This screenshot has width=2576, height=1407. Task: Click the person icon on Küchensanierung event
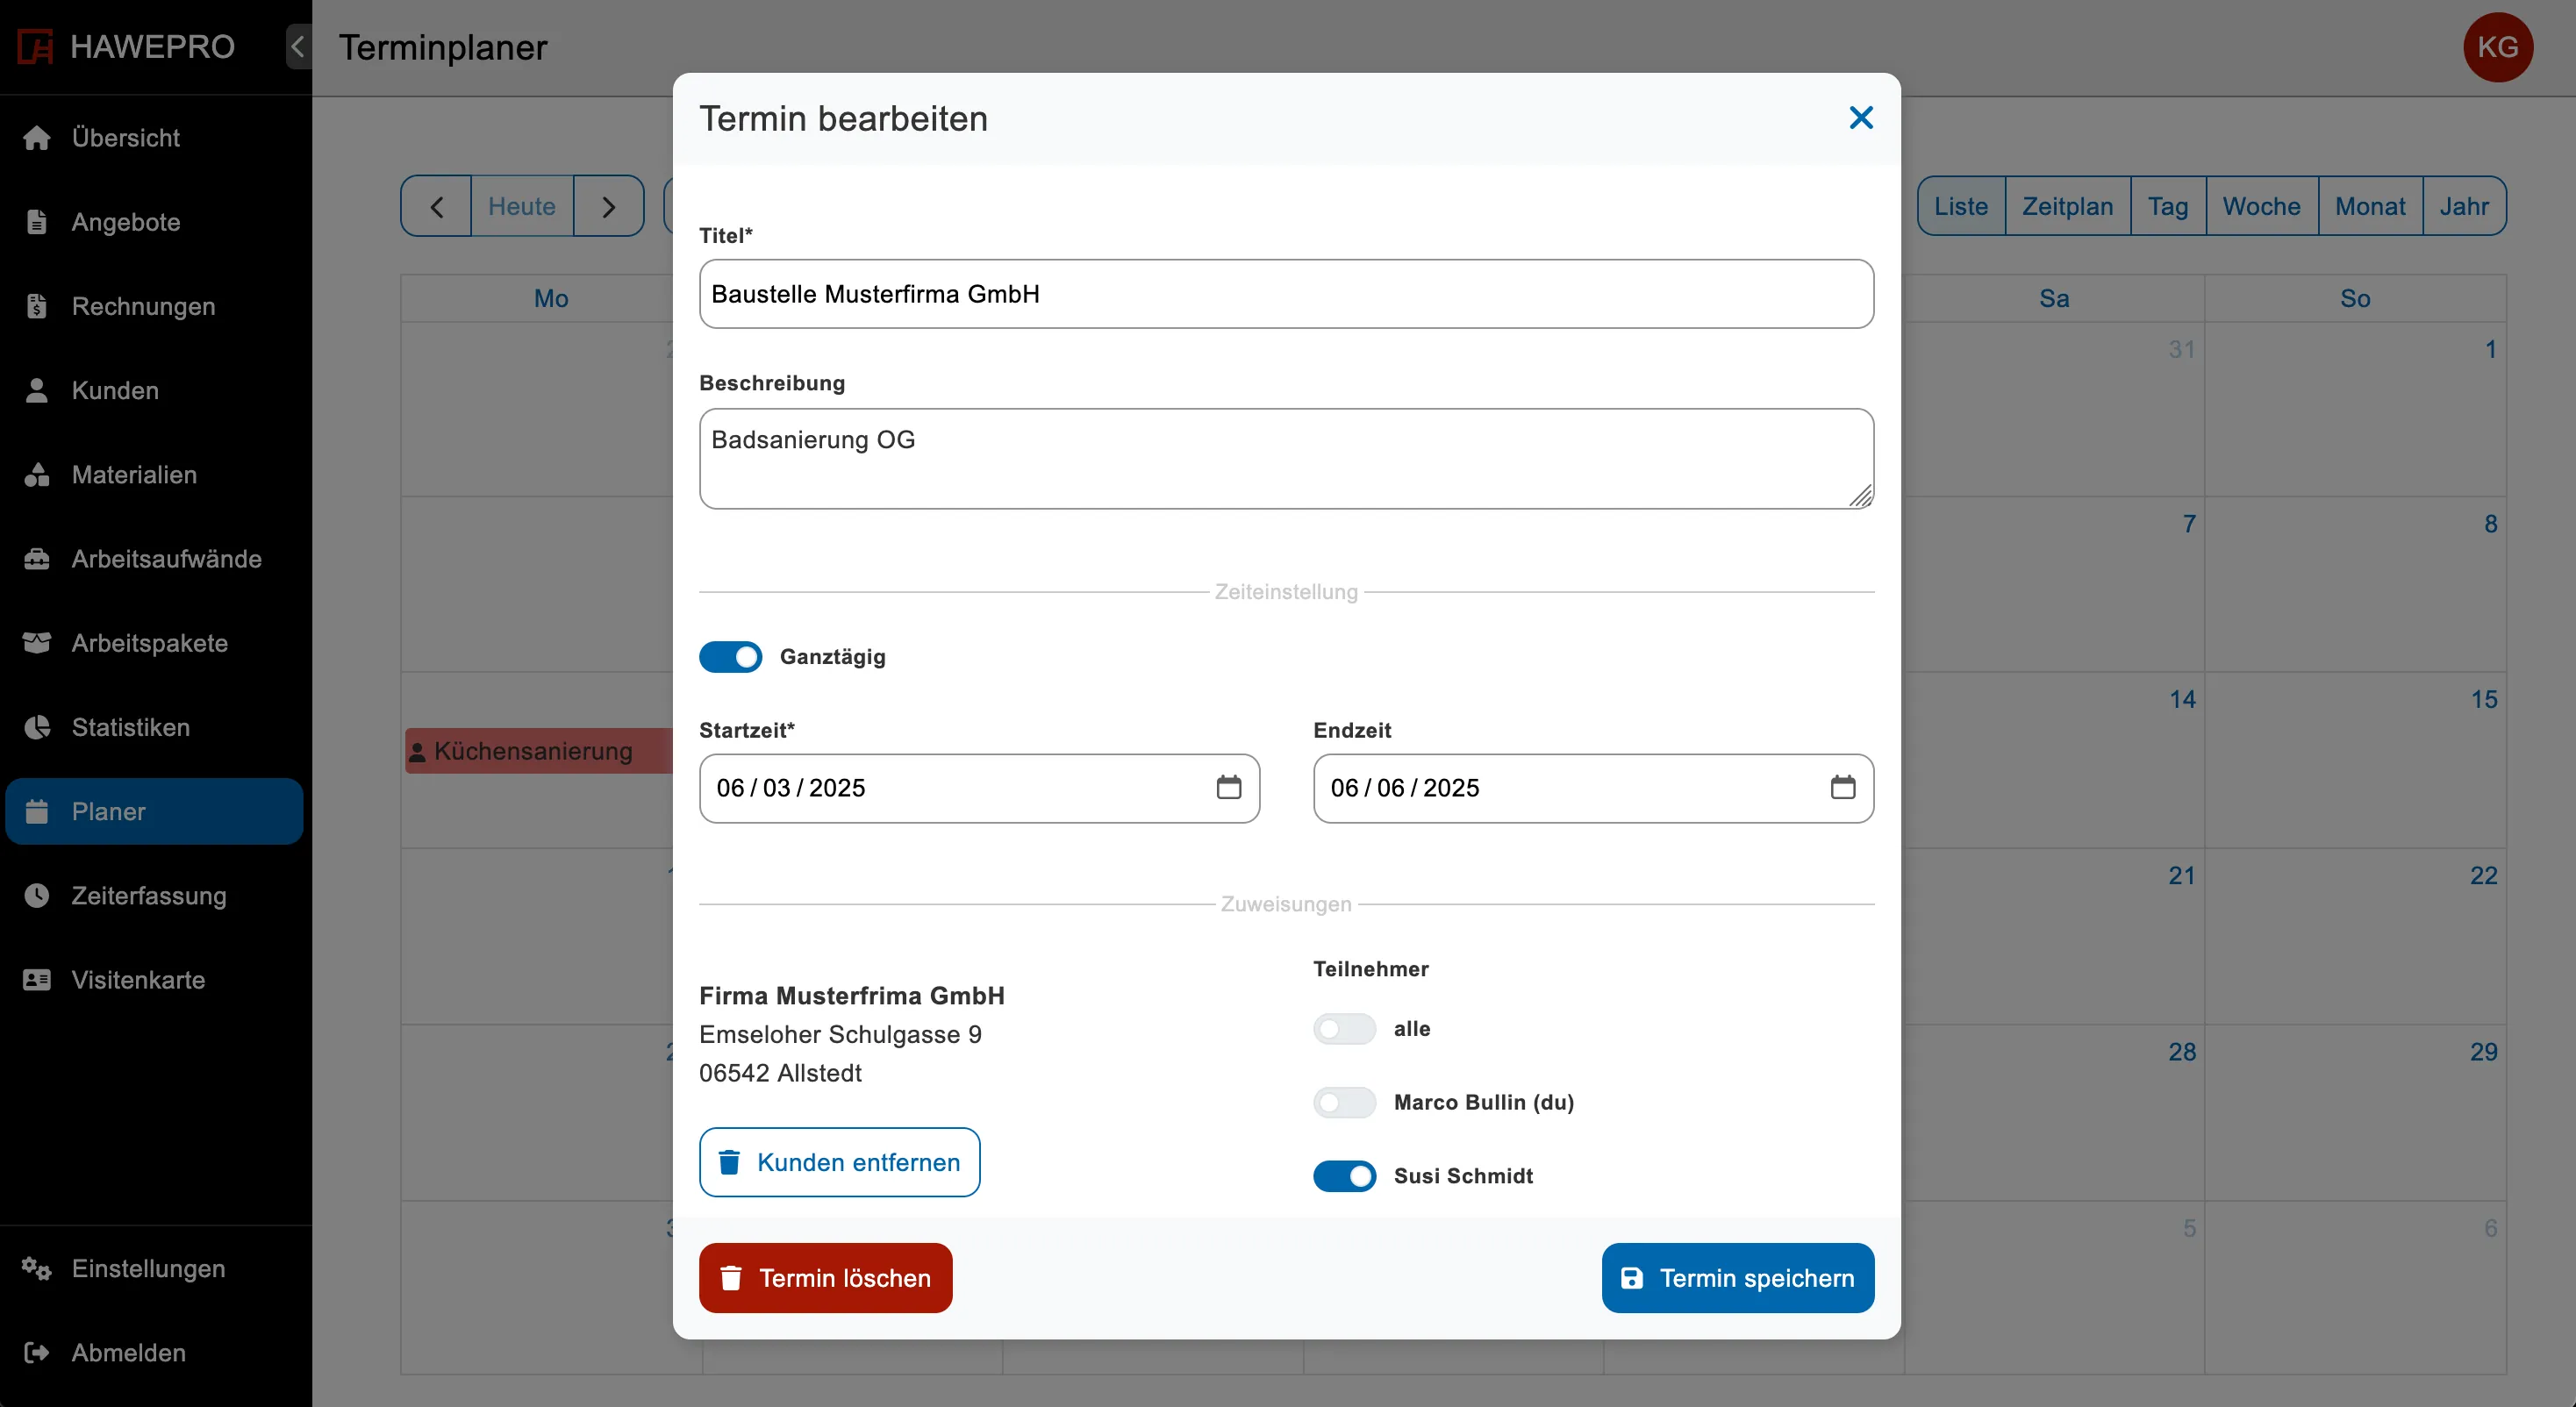417,752
